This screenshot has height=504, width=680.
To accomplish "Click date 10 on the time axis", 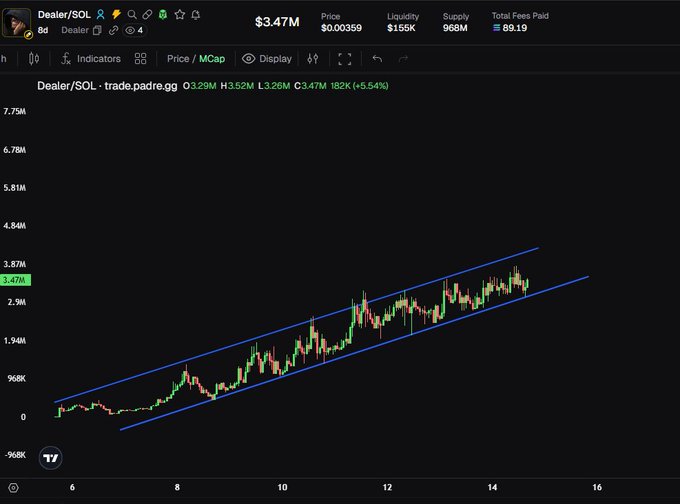I will [282, 487].
